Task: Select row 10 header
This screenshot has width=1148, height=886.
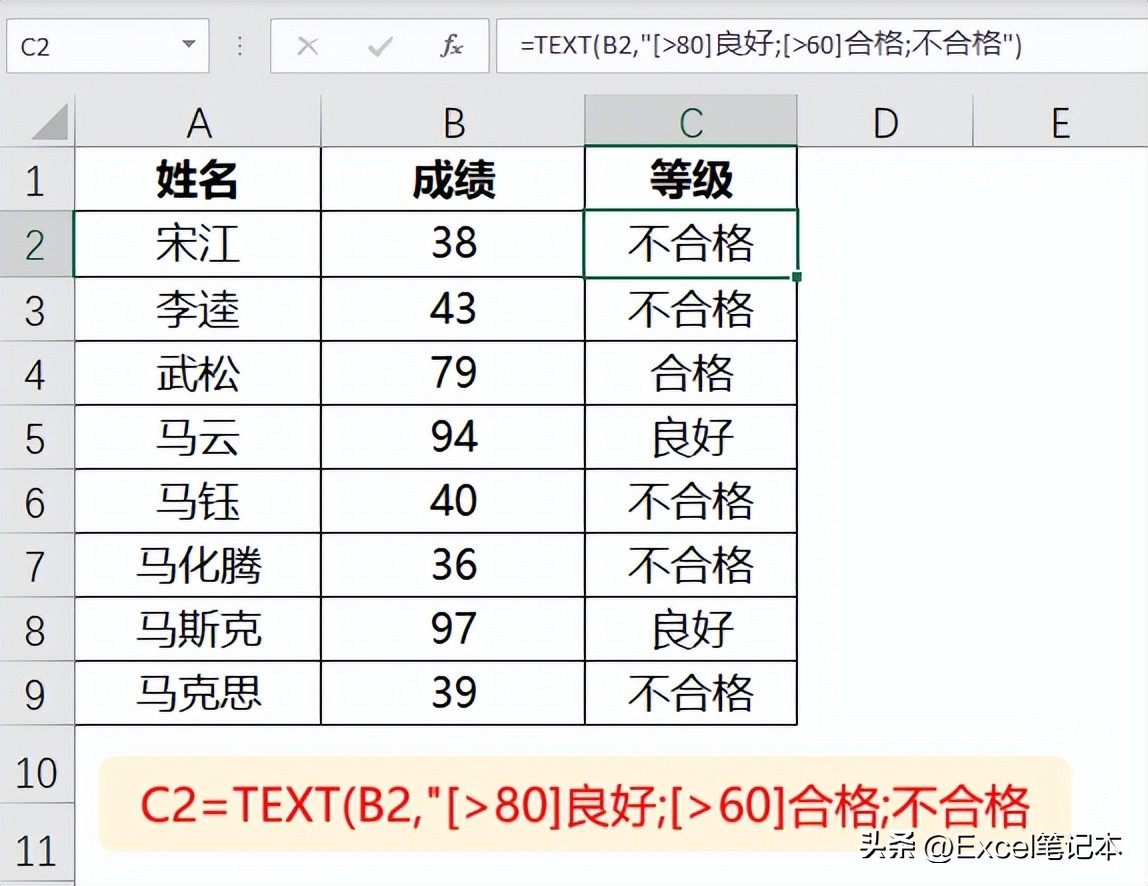Action: coord(37,772)
